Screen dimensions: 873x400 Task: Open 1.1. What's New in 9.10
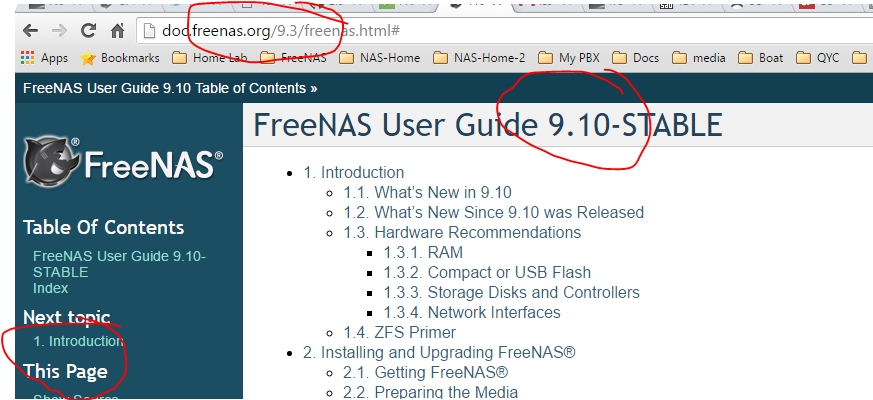click(x=427, y=193)
